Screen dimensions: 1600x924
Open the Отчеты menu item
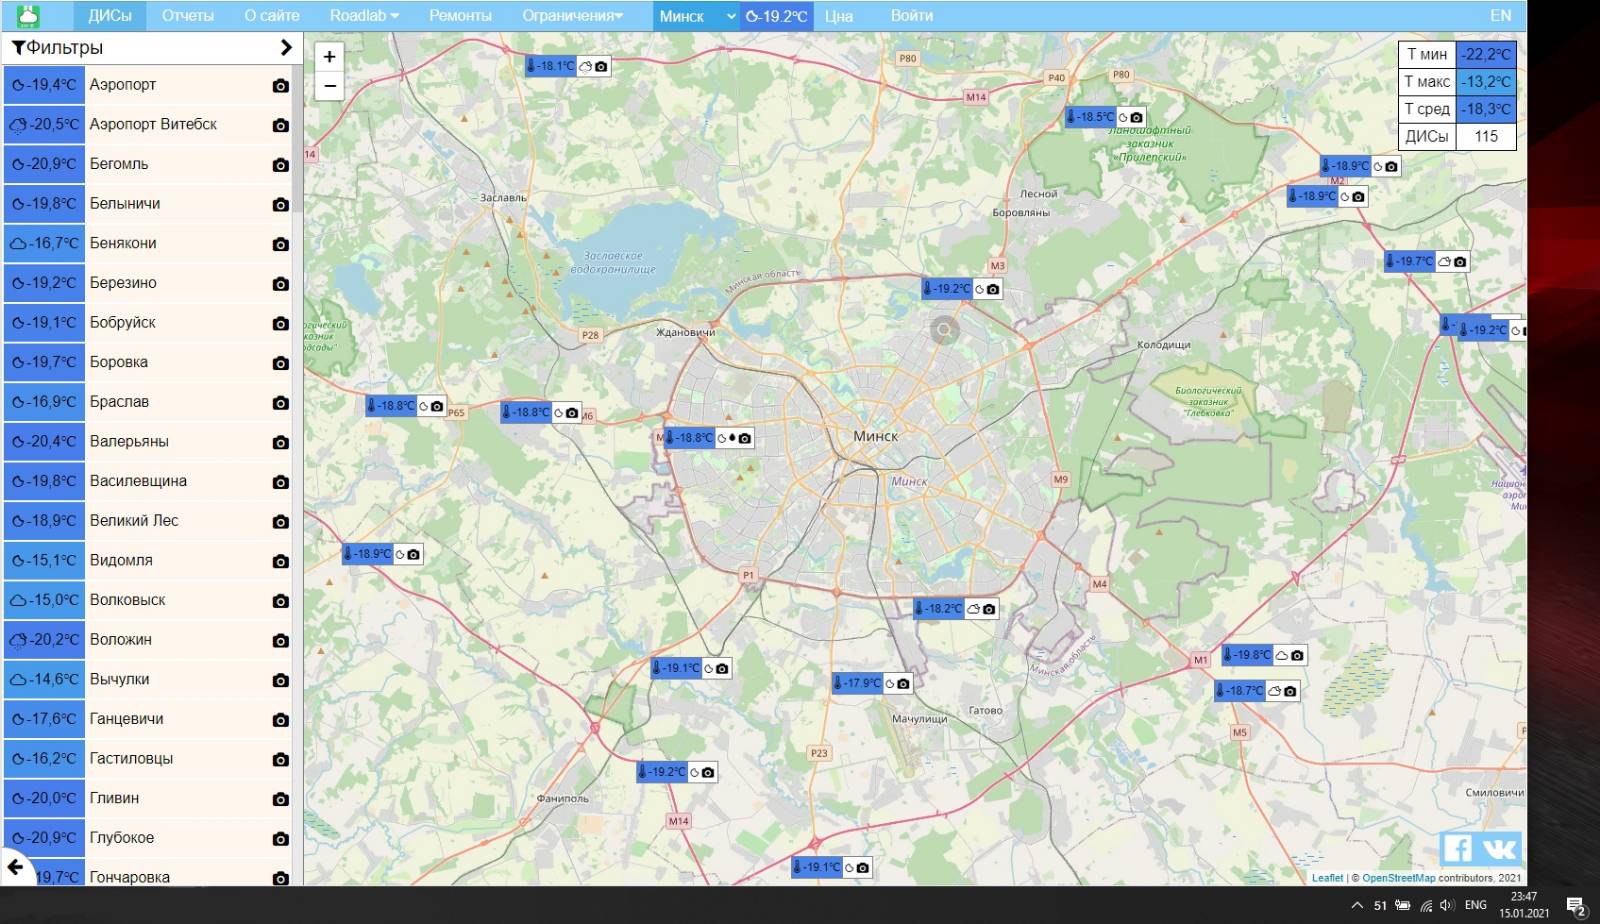[x=188, y=16]
